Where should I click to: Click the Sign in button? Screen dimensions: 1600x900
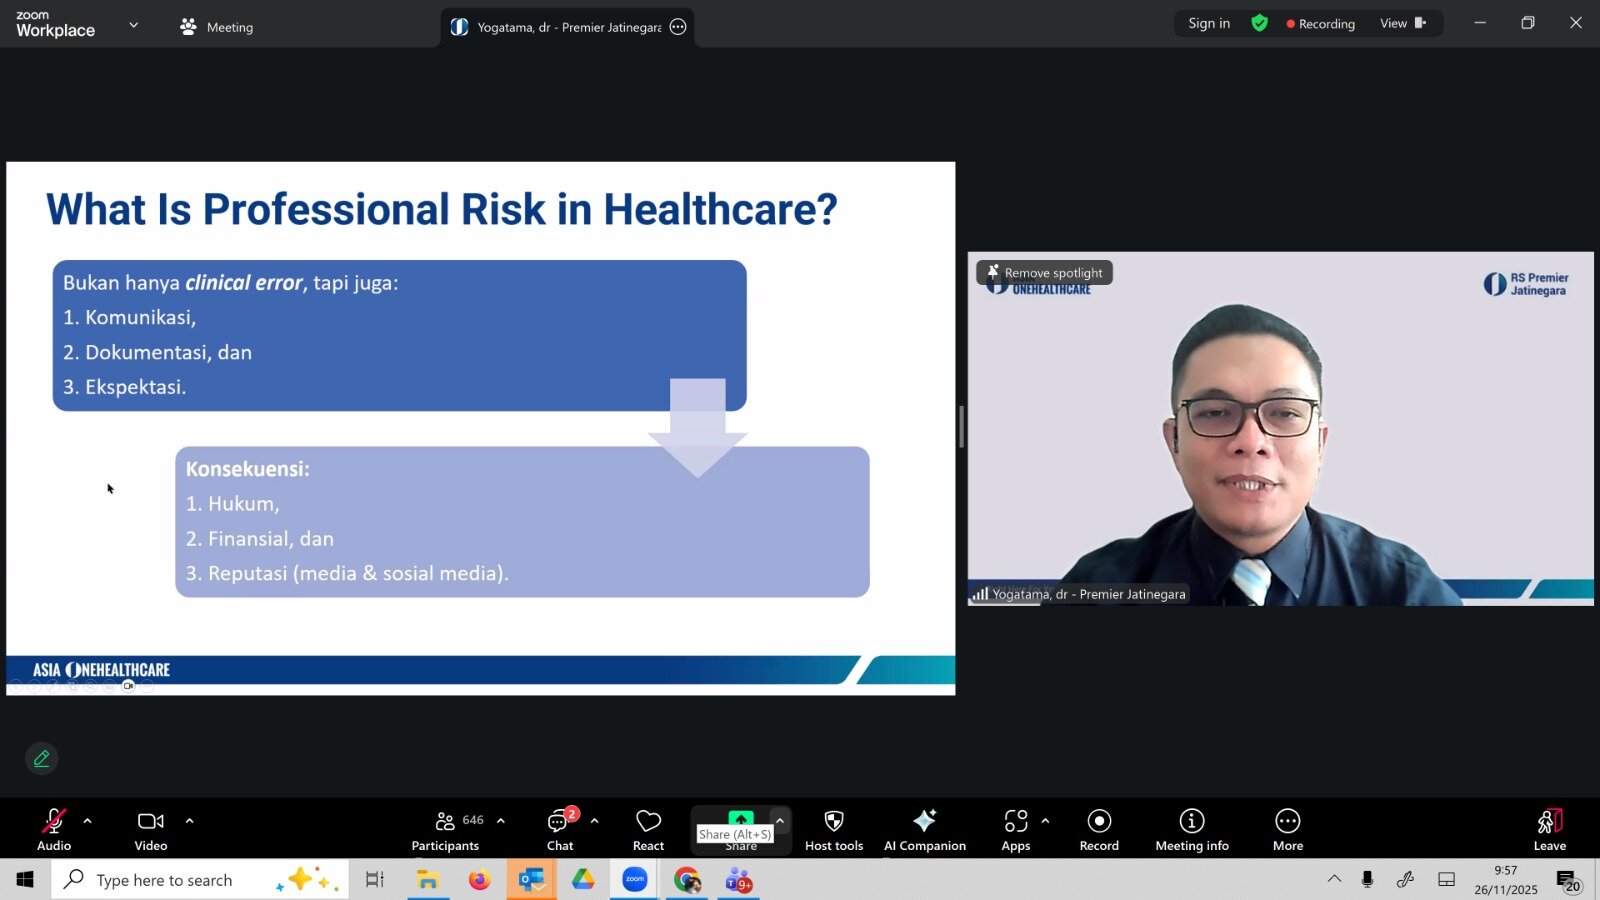(x=1208, y=23)
